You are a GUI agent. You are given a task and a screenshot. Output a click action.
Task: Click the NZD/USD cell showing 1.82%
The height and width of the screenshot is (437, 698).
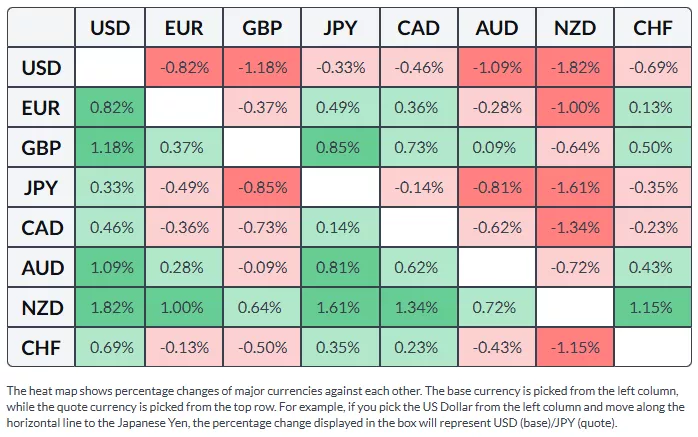[110, 308]
